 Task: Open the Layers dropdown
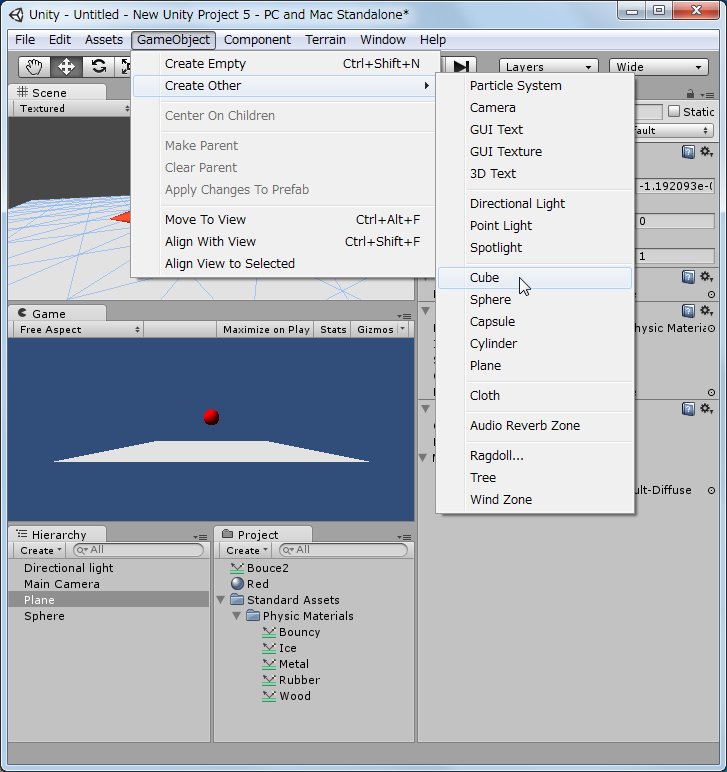(x=549, y=67)
